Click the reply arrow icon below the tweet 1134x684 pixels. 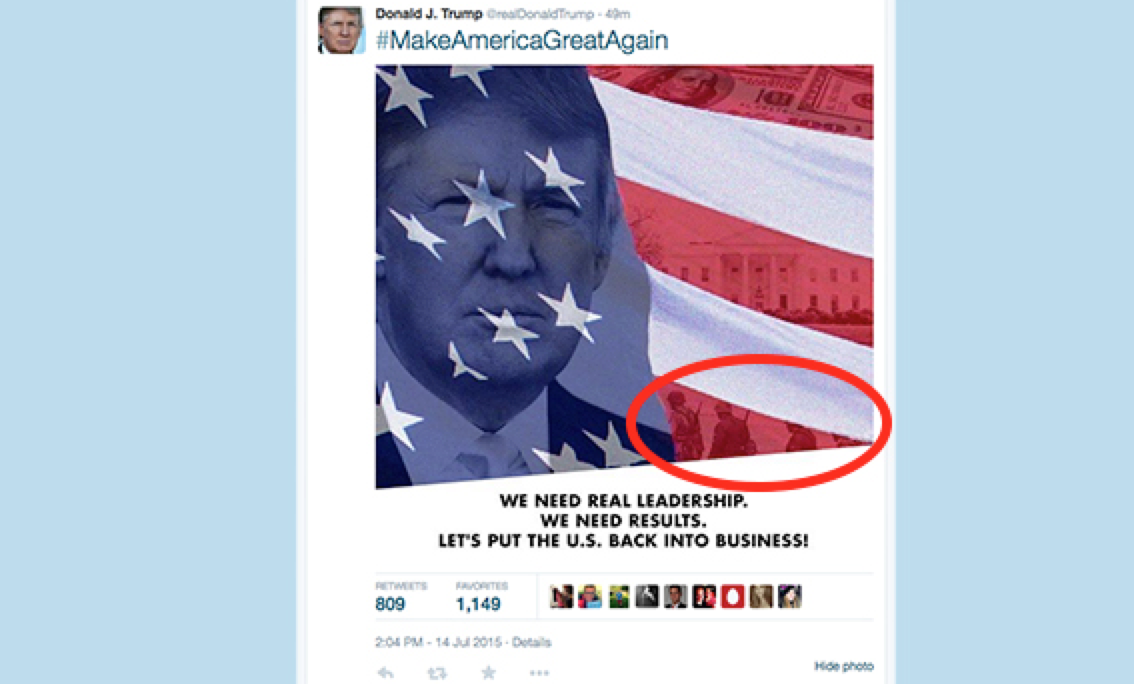click(x=385, y=673)
